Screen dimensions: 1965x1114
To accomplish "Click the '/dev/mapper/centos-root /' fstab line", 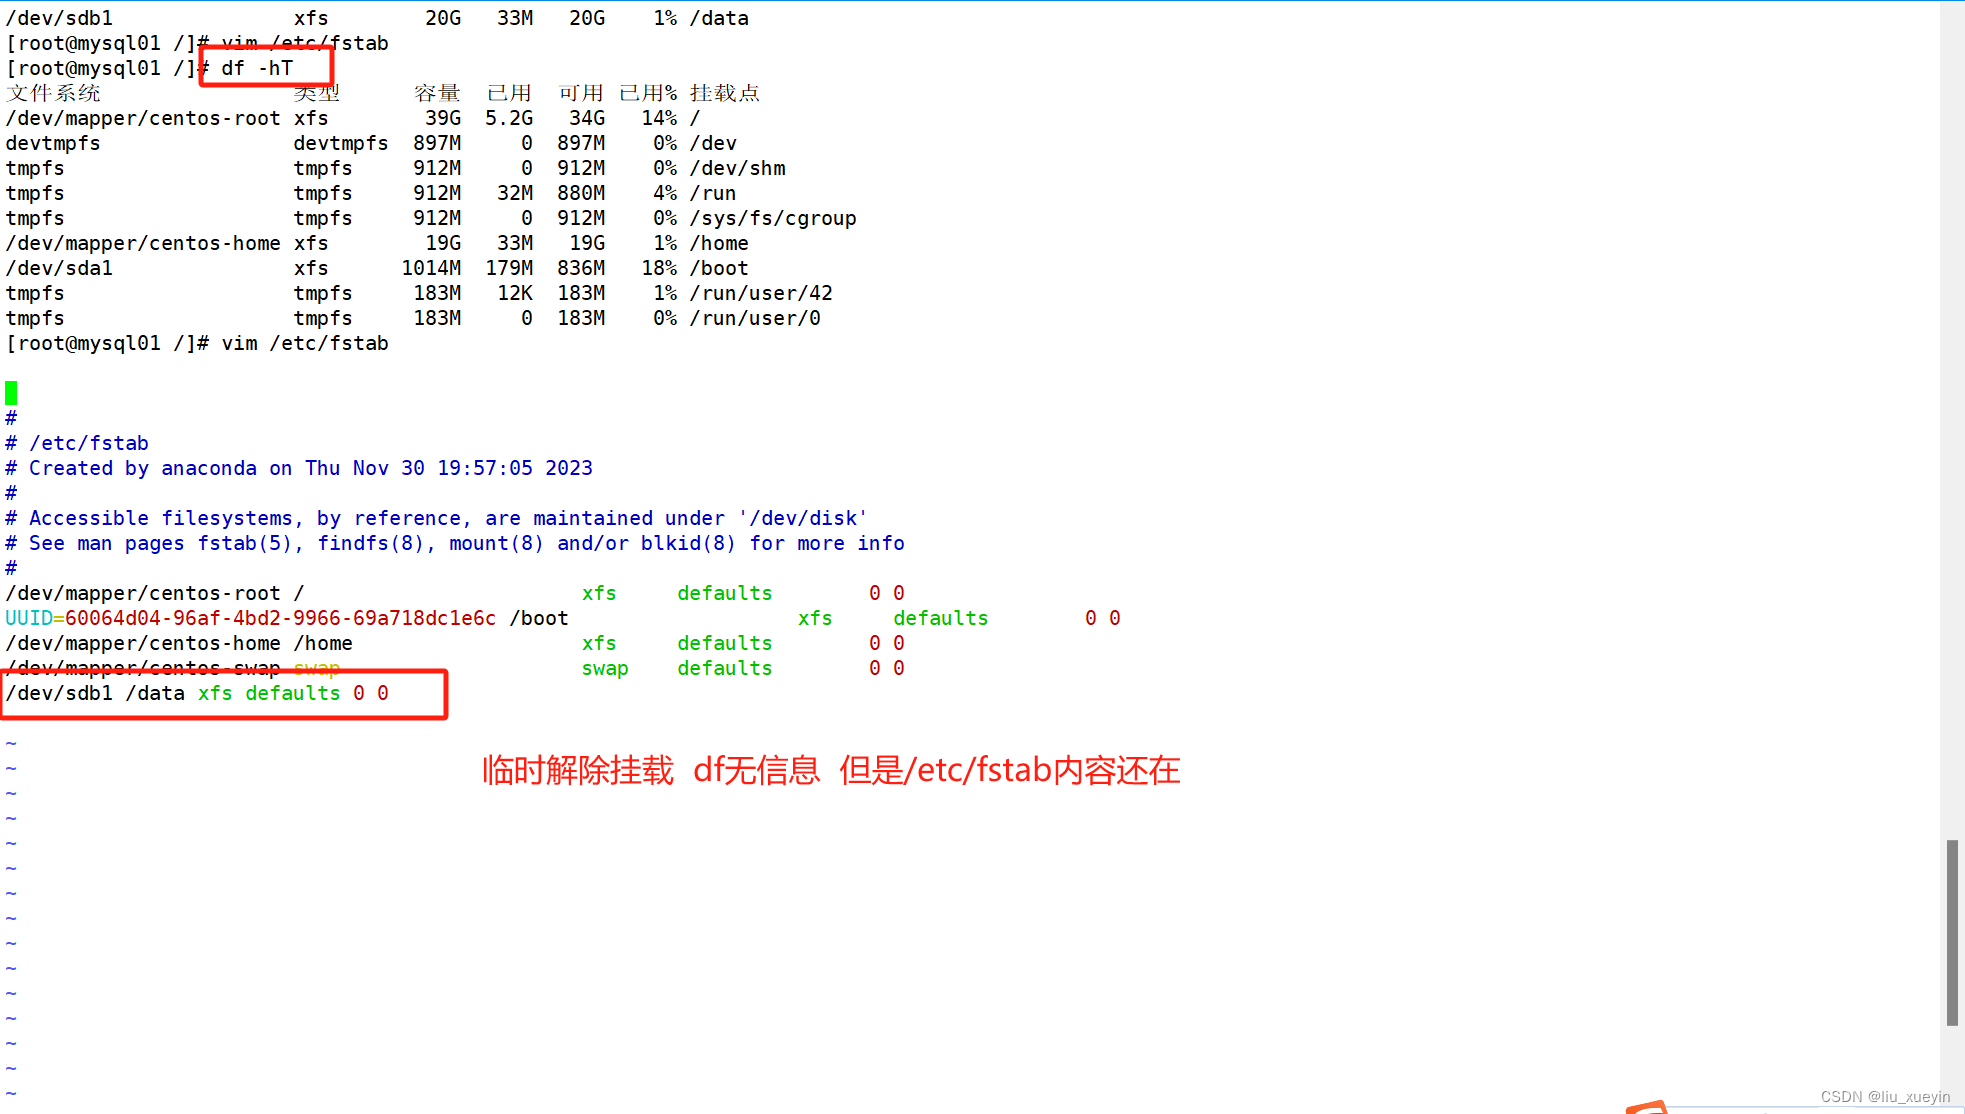I will point(155,593).
